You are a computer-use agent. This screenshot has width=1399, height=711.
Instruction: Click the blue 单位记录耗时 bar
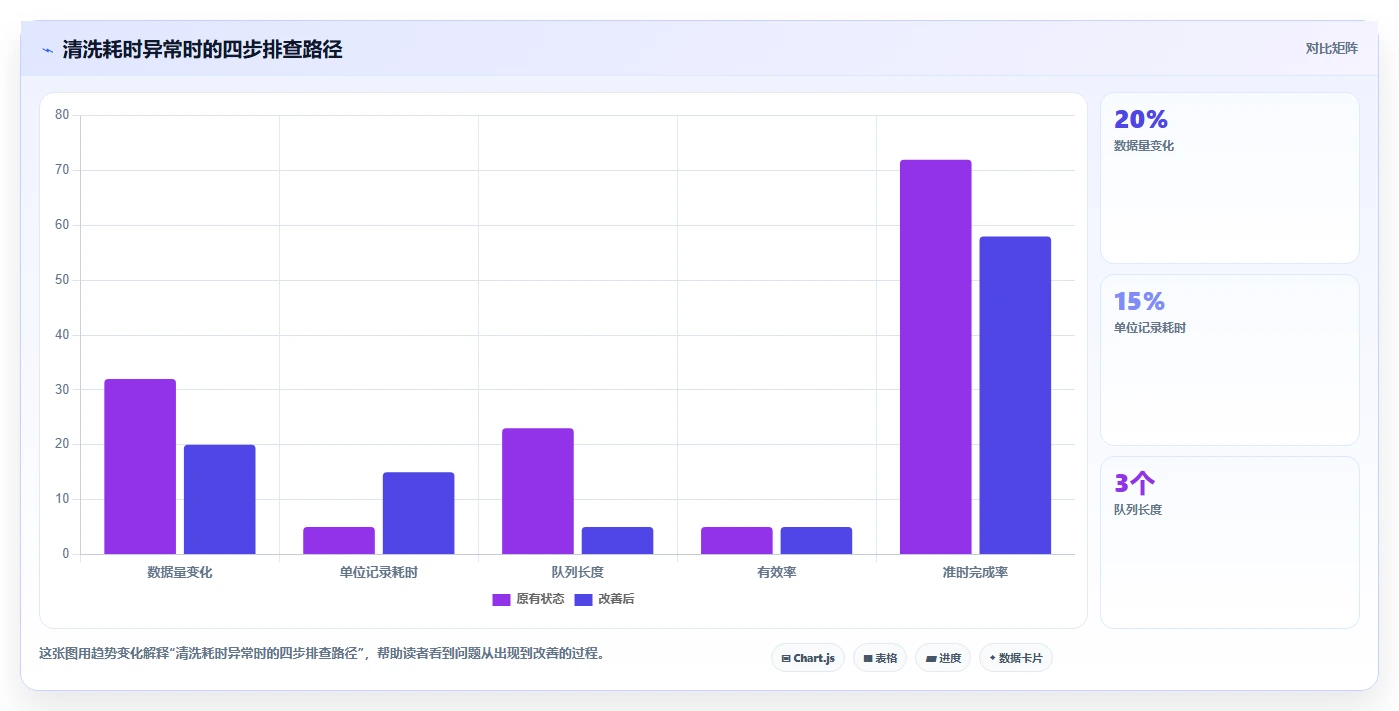(418, 513)
